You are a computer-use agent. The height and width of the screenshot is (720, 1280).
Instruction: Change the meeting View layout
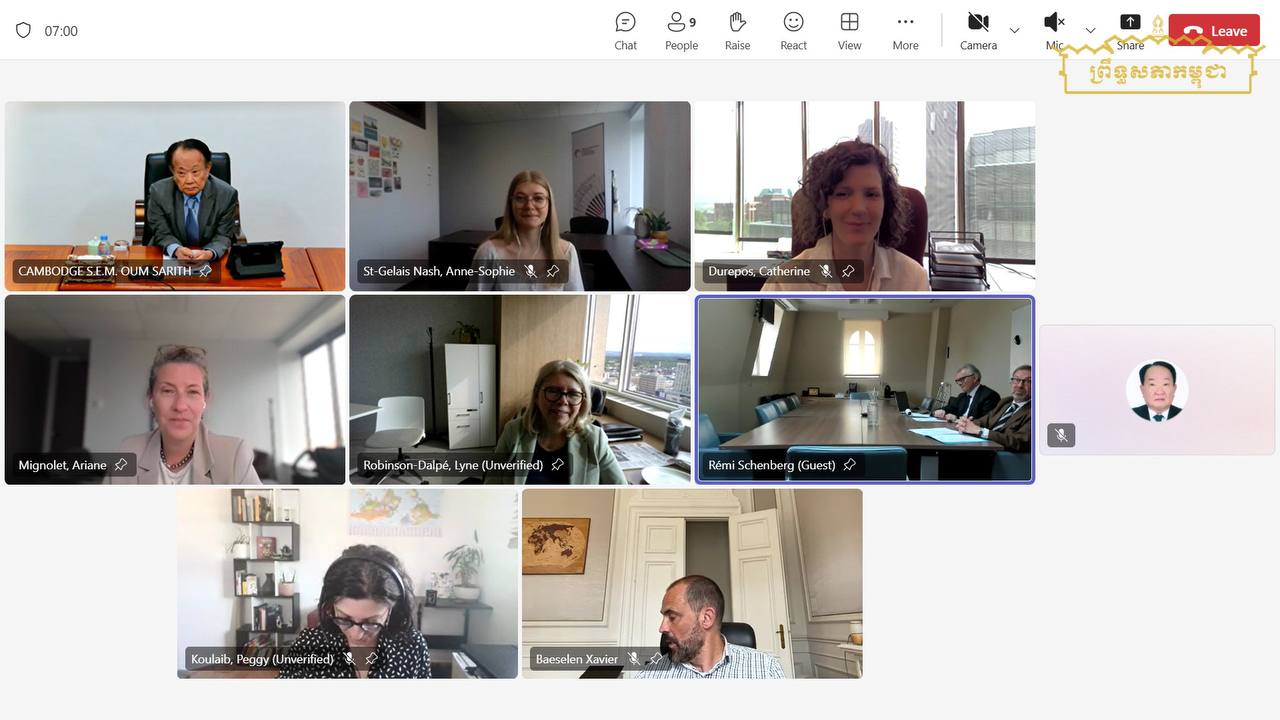click(849, 31)
